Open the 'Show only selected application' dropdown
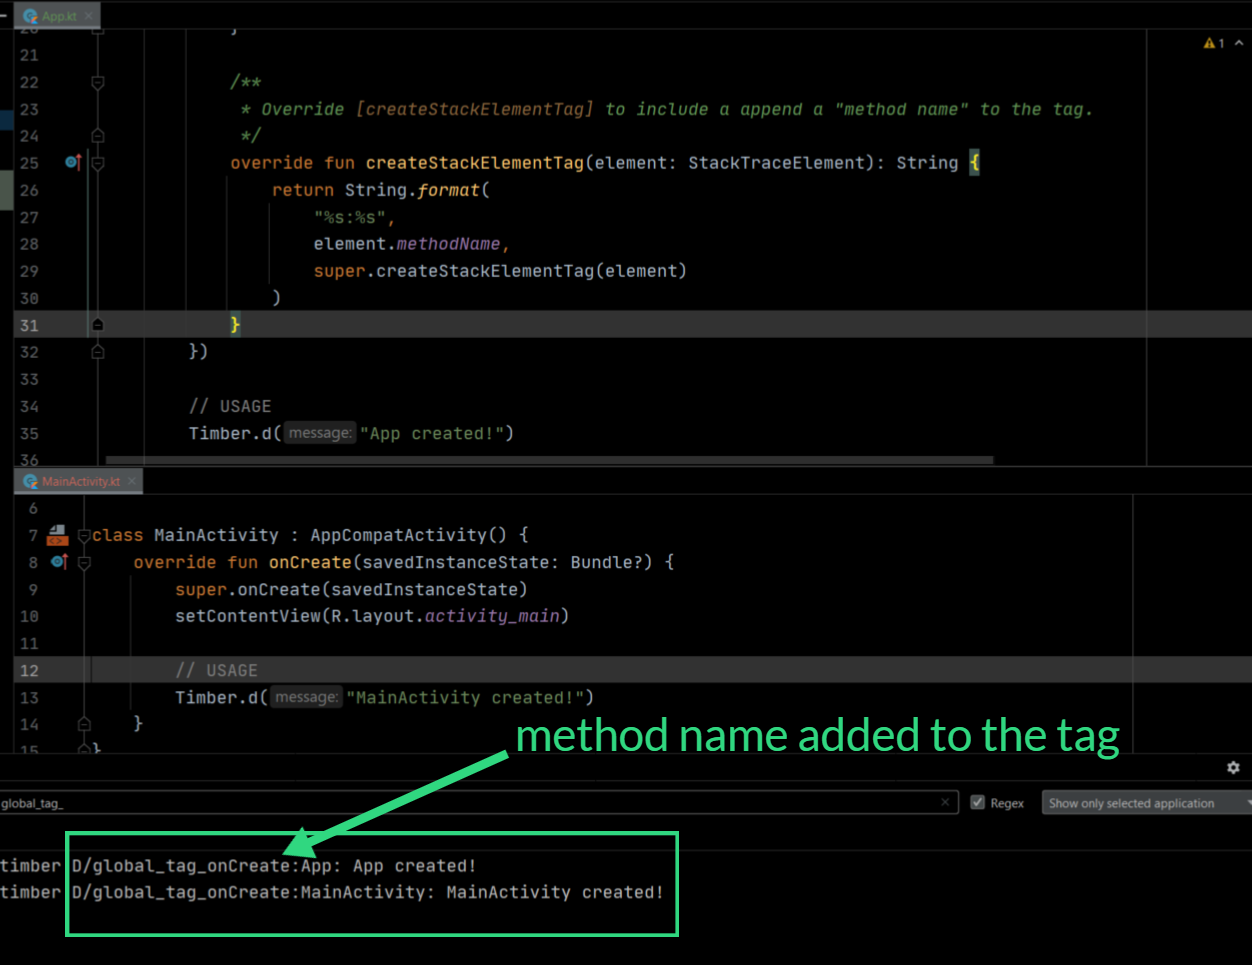1252x965 pixels. [x=1145, y=802]
